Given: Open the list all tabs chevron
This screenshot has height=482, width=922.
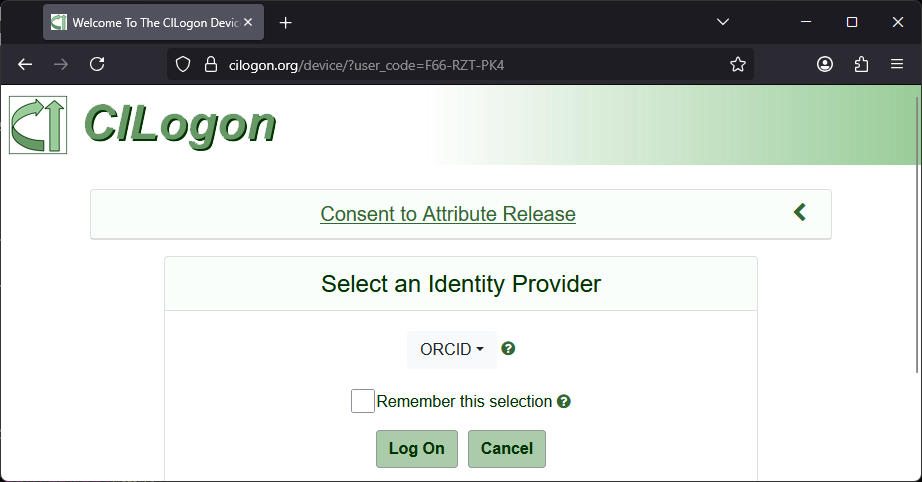Looking at the screenshot, I should click(723, 22).
